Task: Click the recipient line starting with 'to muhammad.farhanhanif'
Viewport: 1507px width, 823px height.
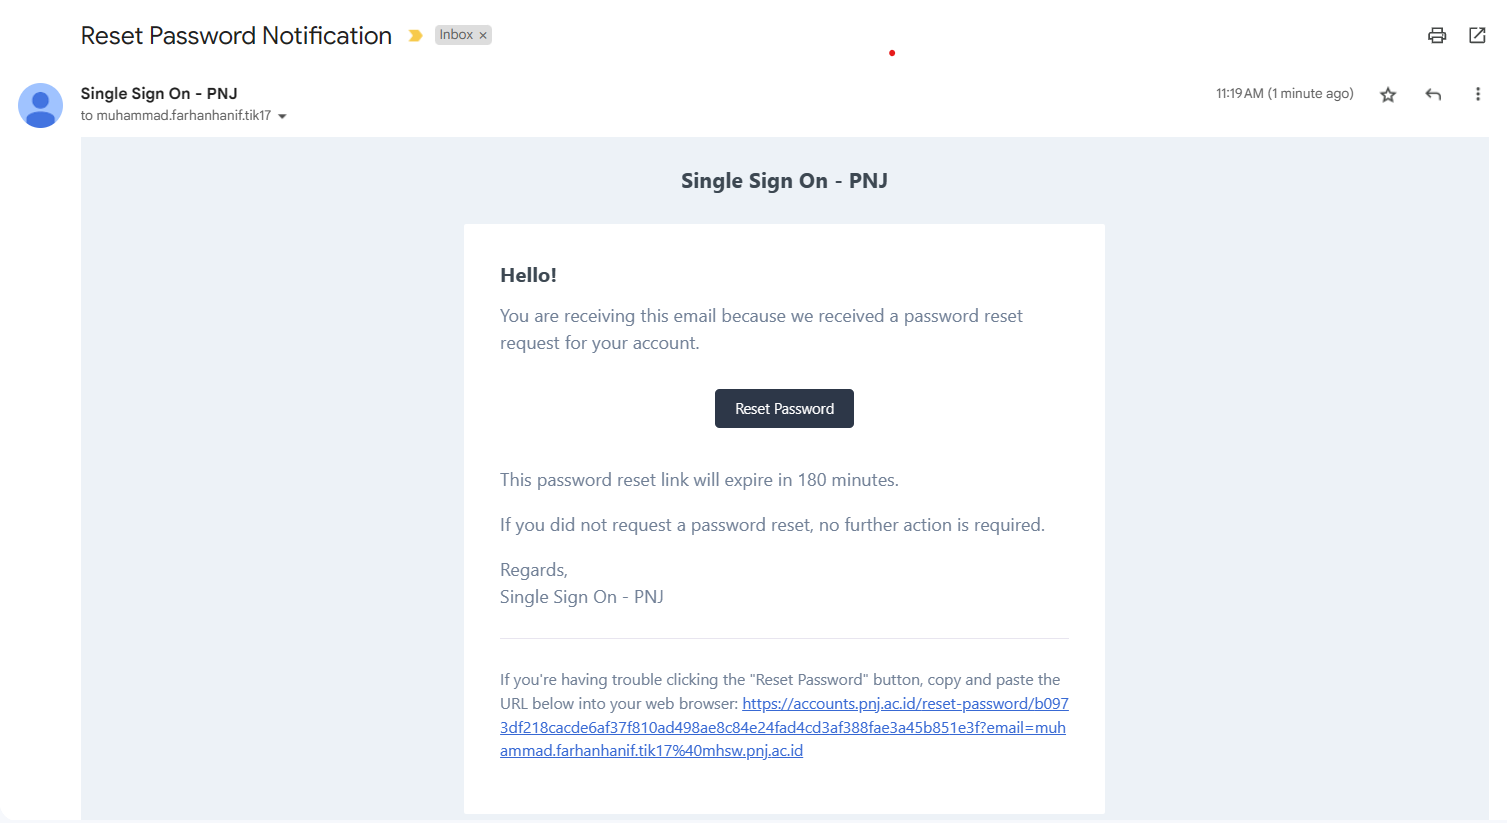Action: (176, 116)
